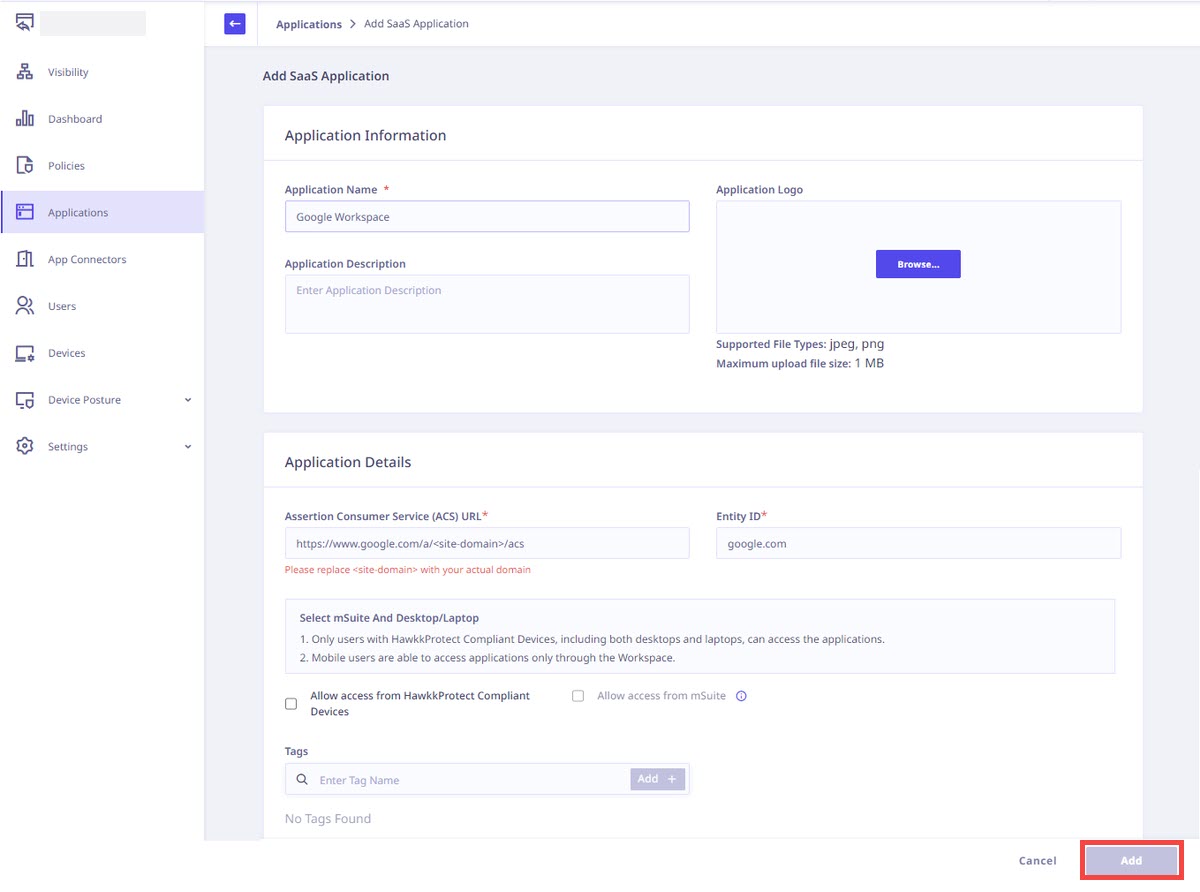Click the Settings gear icon
The height and width of the screenshot is (892, 1200).
pyautogui.click(x=25, y=446)
